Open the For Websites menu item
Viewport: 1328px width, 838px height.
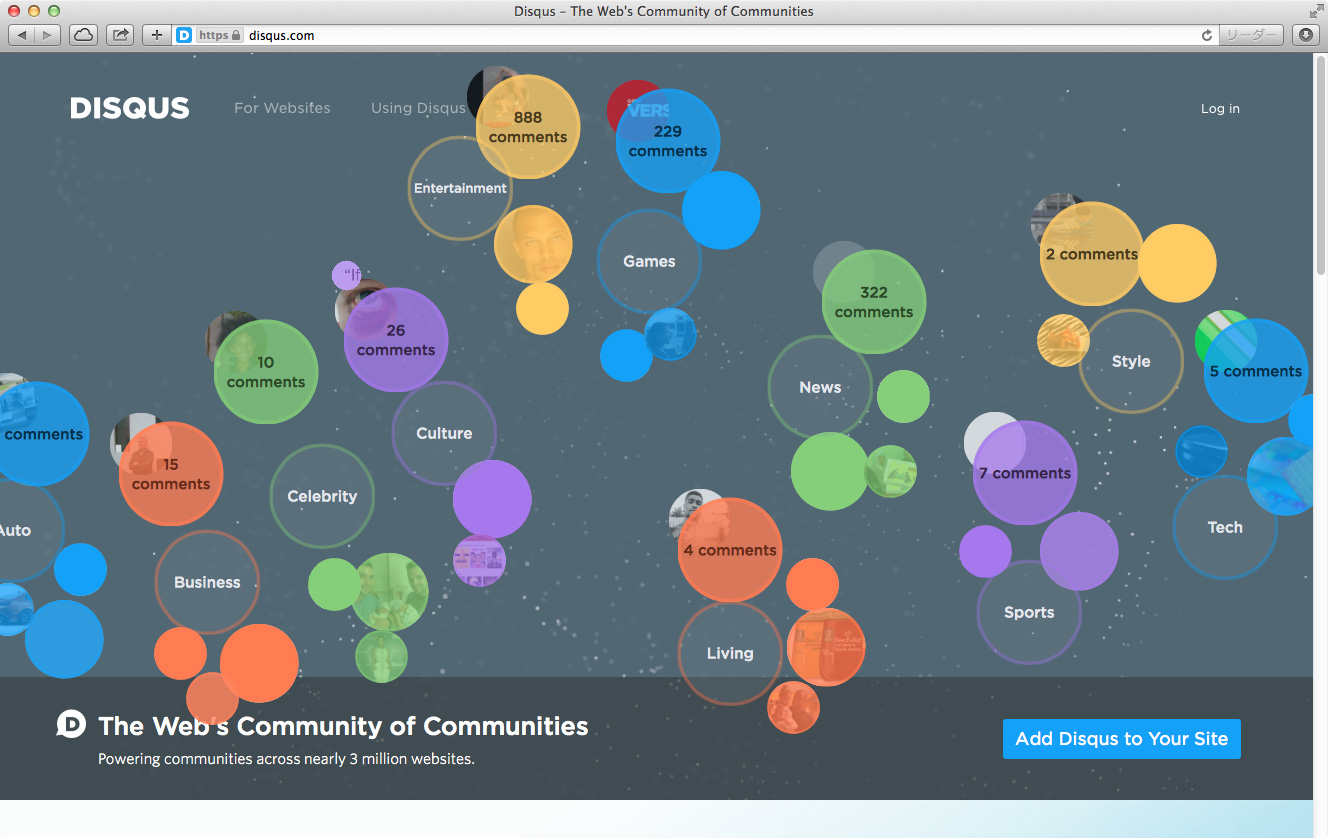point(282,108)
